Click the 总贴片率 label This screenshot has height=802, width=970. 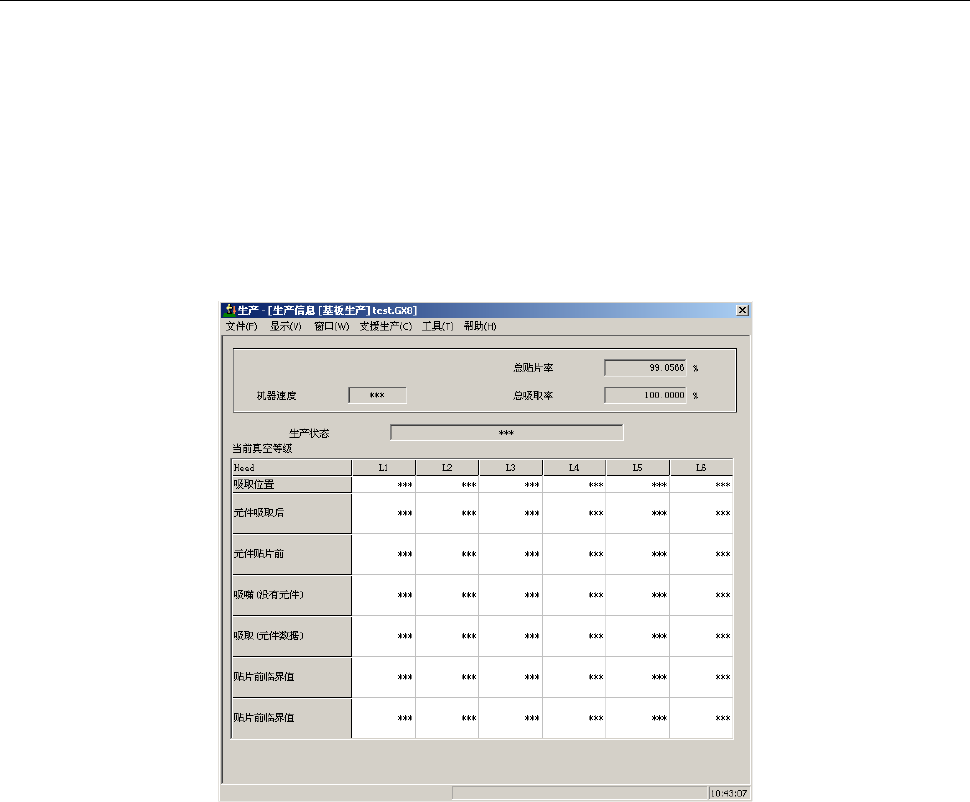[x=533, y=368]
